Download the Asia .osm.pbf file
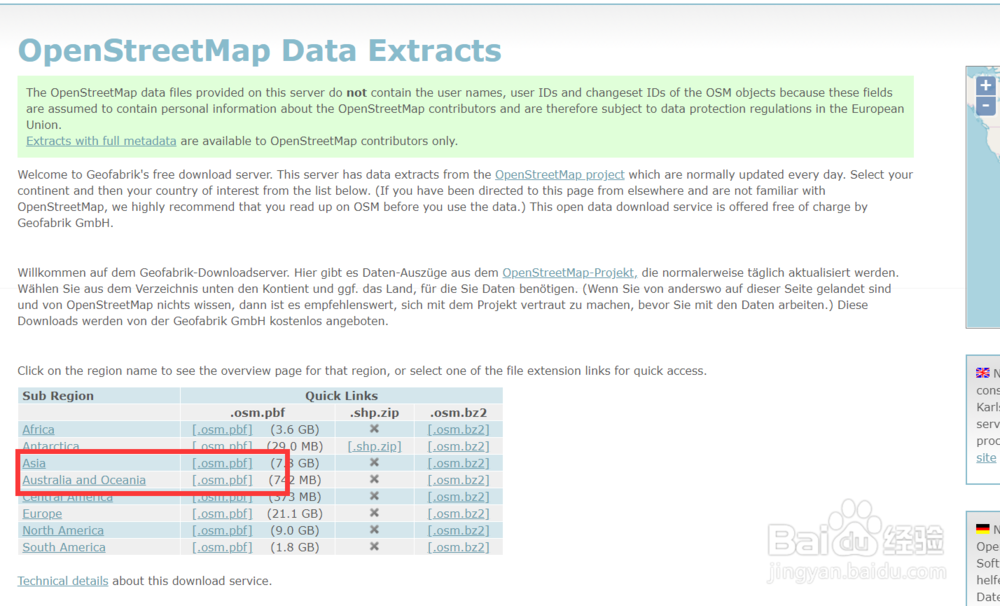 click(x=222, y=463)
